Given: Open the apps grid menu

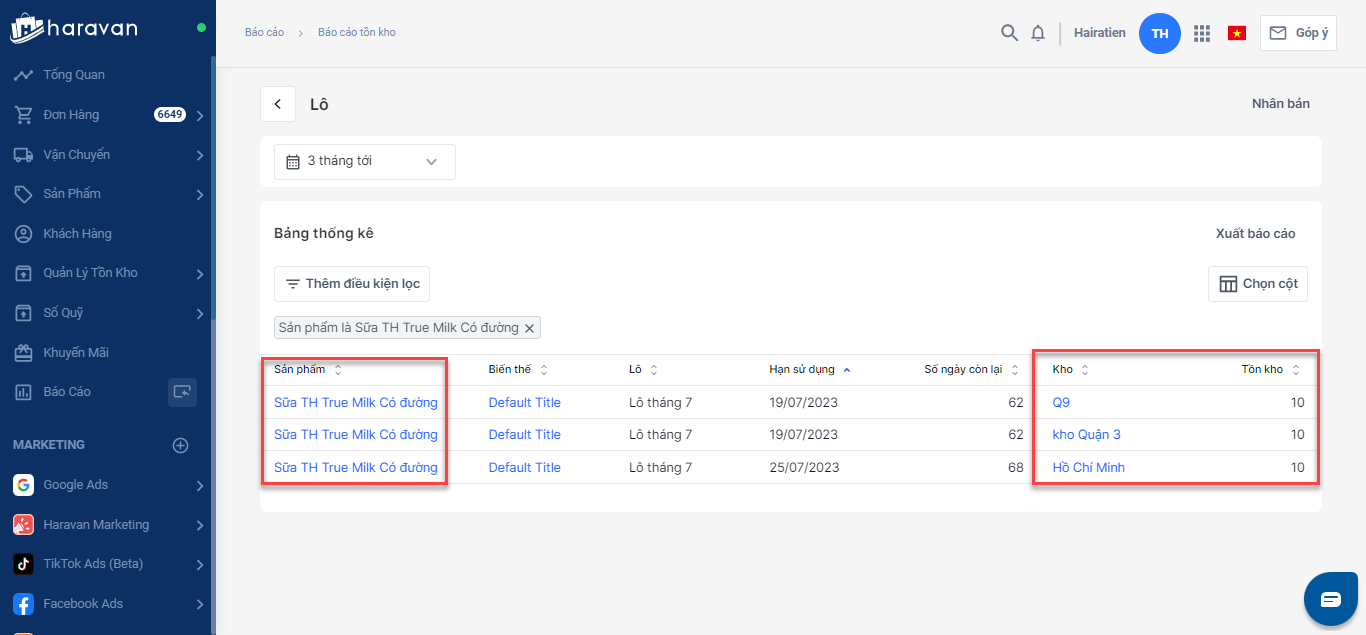Looking at the screenshot, I should (1202, 33).
